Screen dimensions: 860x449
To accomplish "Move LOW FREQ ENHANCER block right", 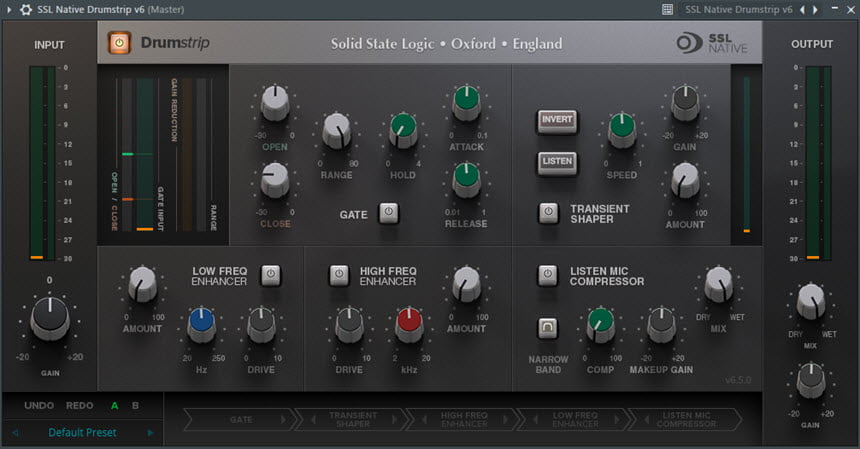I will click(616, 420).
